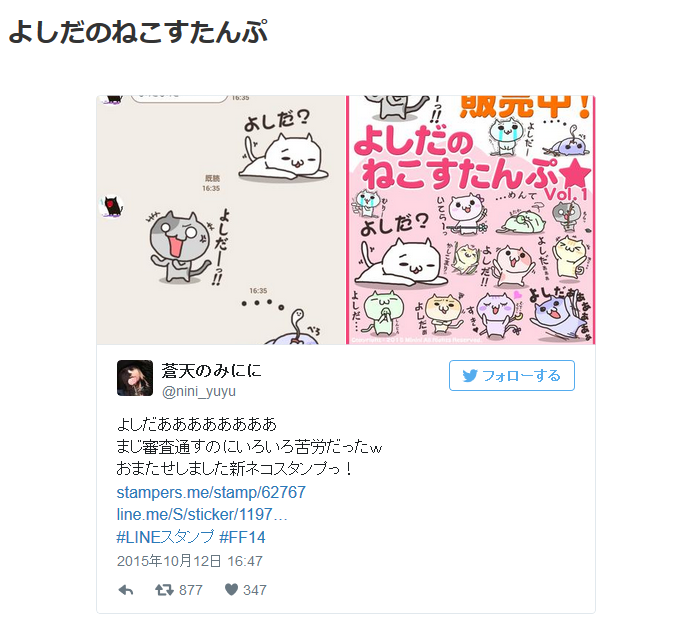694x641 pixels.
Task: Open the stampers.me/stamp/62767 link
Action: point(211,492)
